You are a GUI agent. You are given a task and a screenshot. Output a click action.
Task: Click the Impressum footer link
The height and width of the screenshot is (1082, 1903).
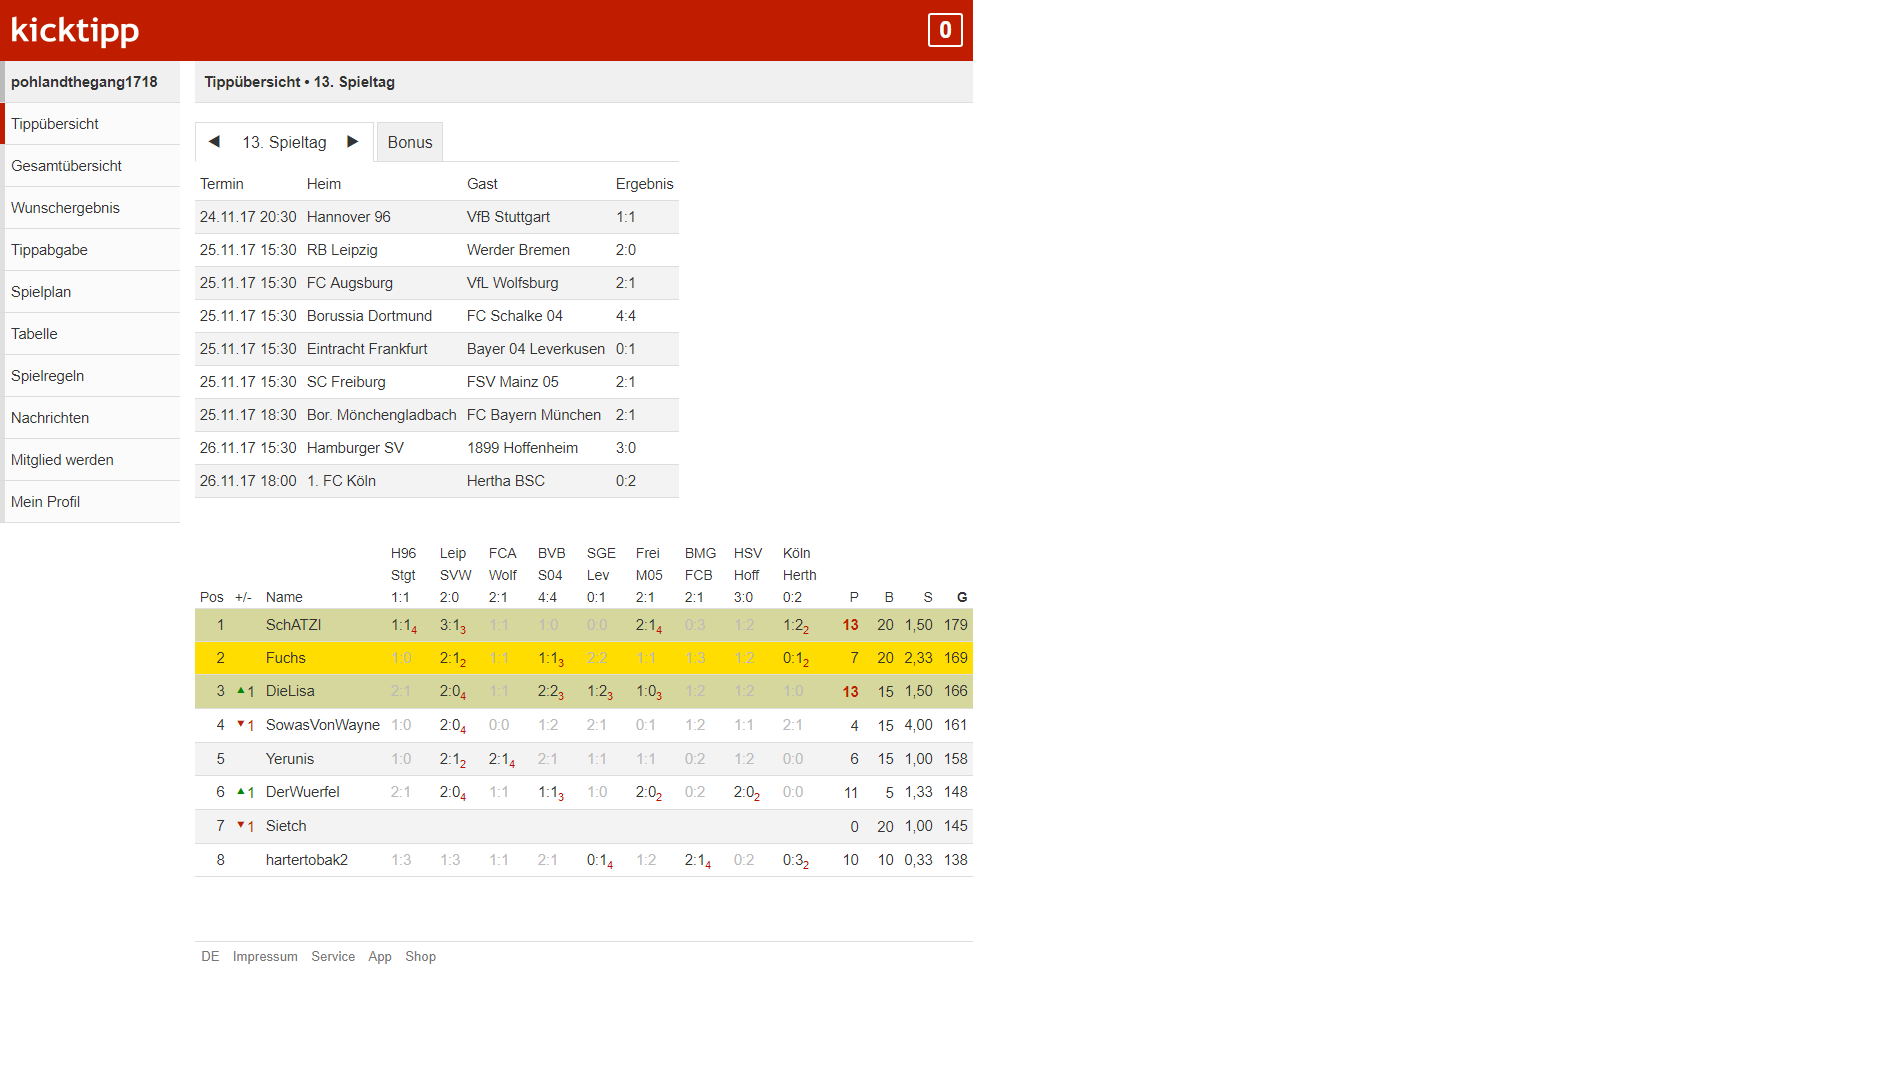click(265, 957)
